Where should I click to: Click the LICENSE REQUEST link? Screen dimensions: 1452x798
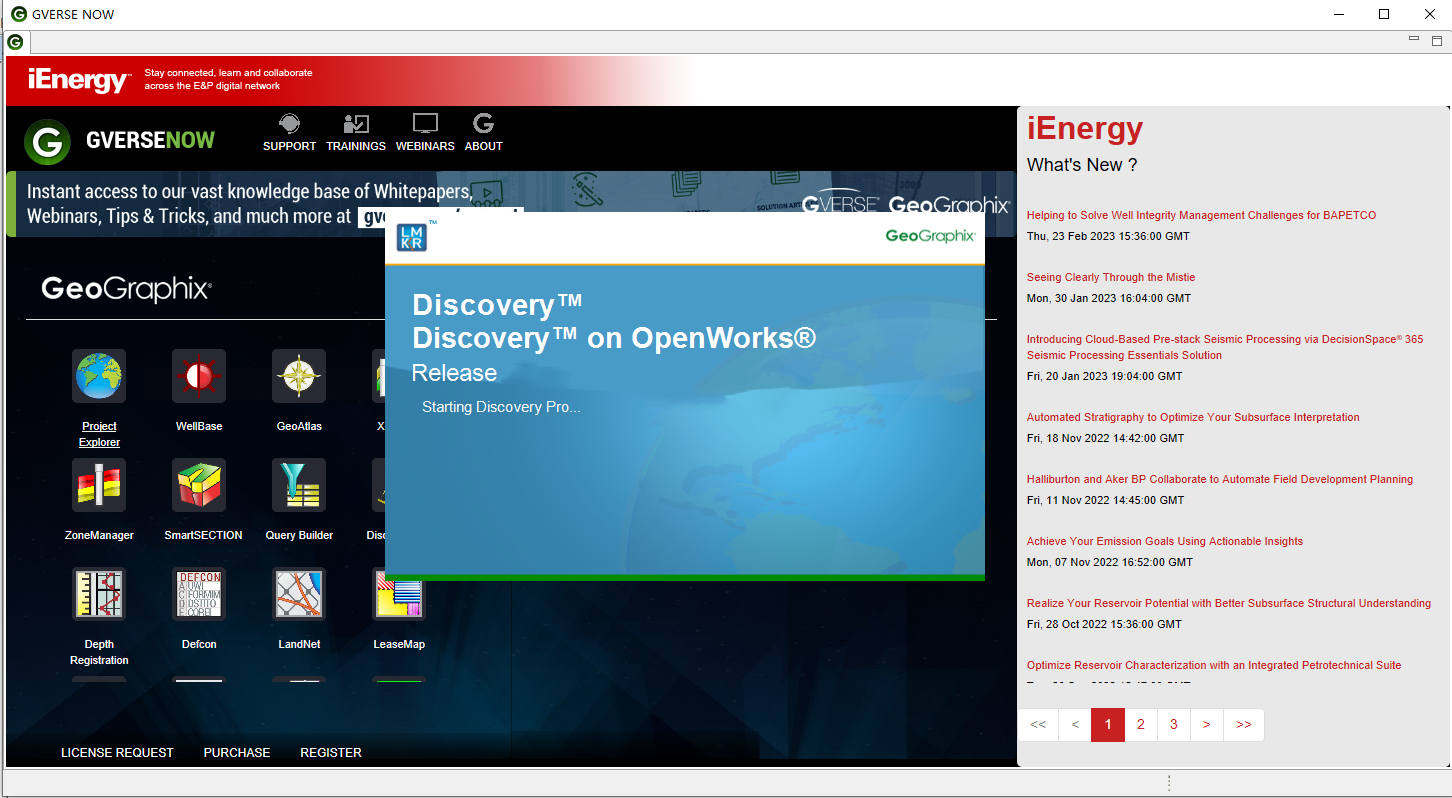click(117, 753)
